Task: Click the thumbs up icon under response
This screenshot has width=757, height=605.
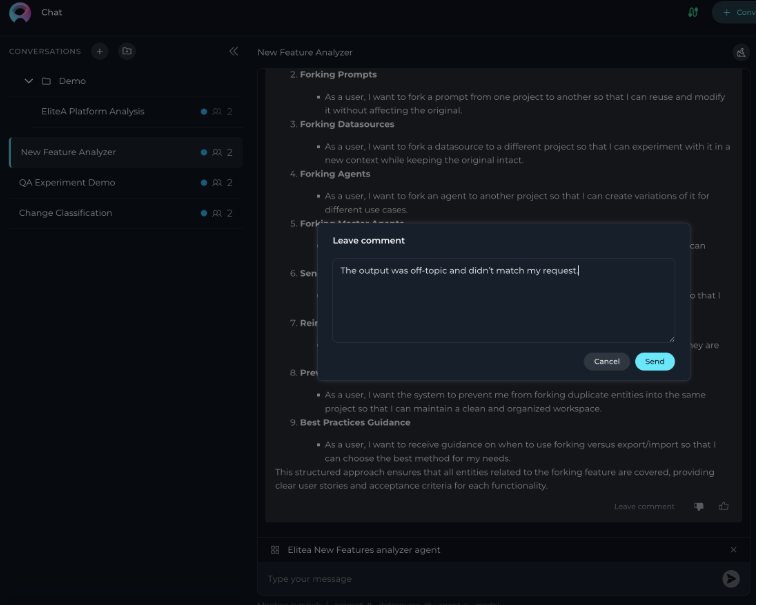Action: click(x=724, y=506)
